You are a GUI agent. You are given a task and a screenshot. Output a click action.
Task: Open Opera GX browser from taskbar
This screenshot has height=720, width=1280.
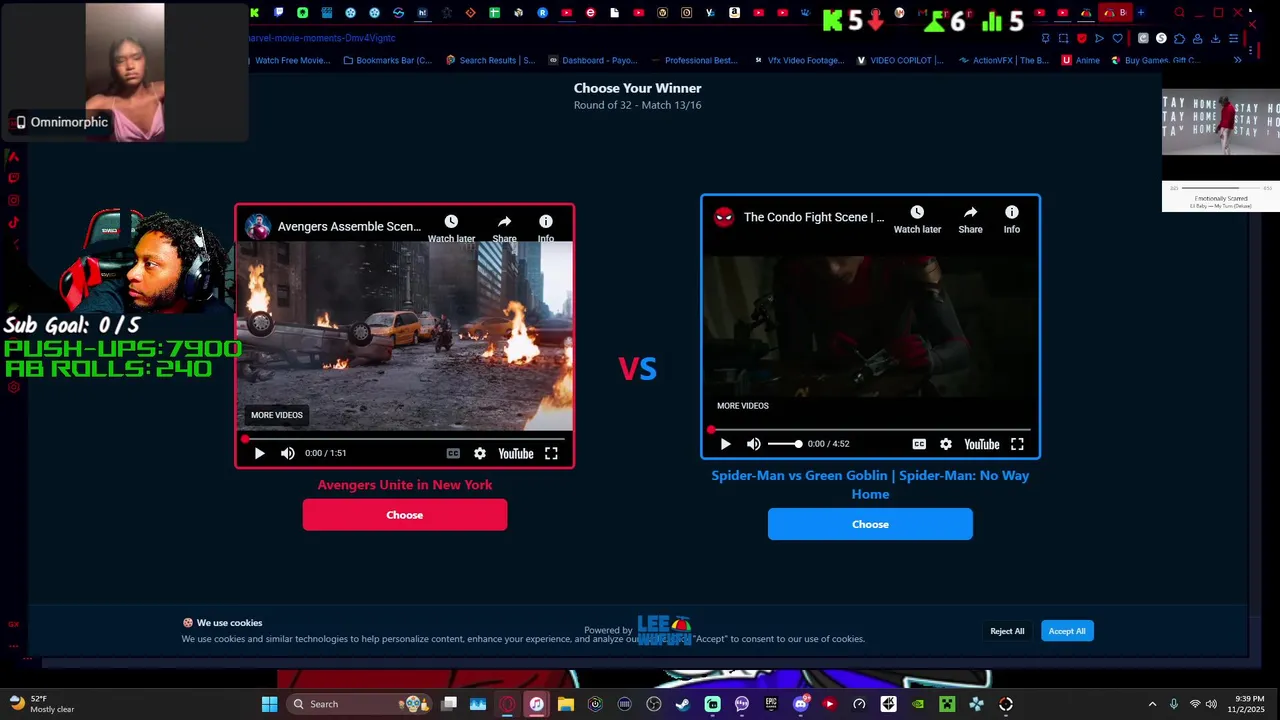507,704
